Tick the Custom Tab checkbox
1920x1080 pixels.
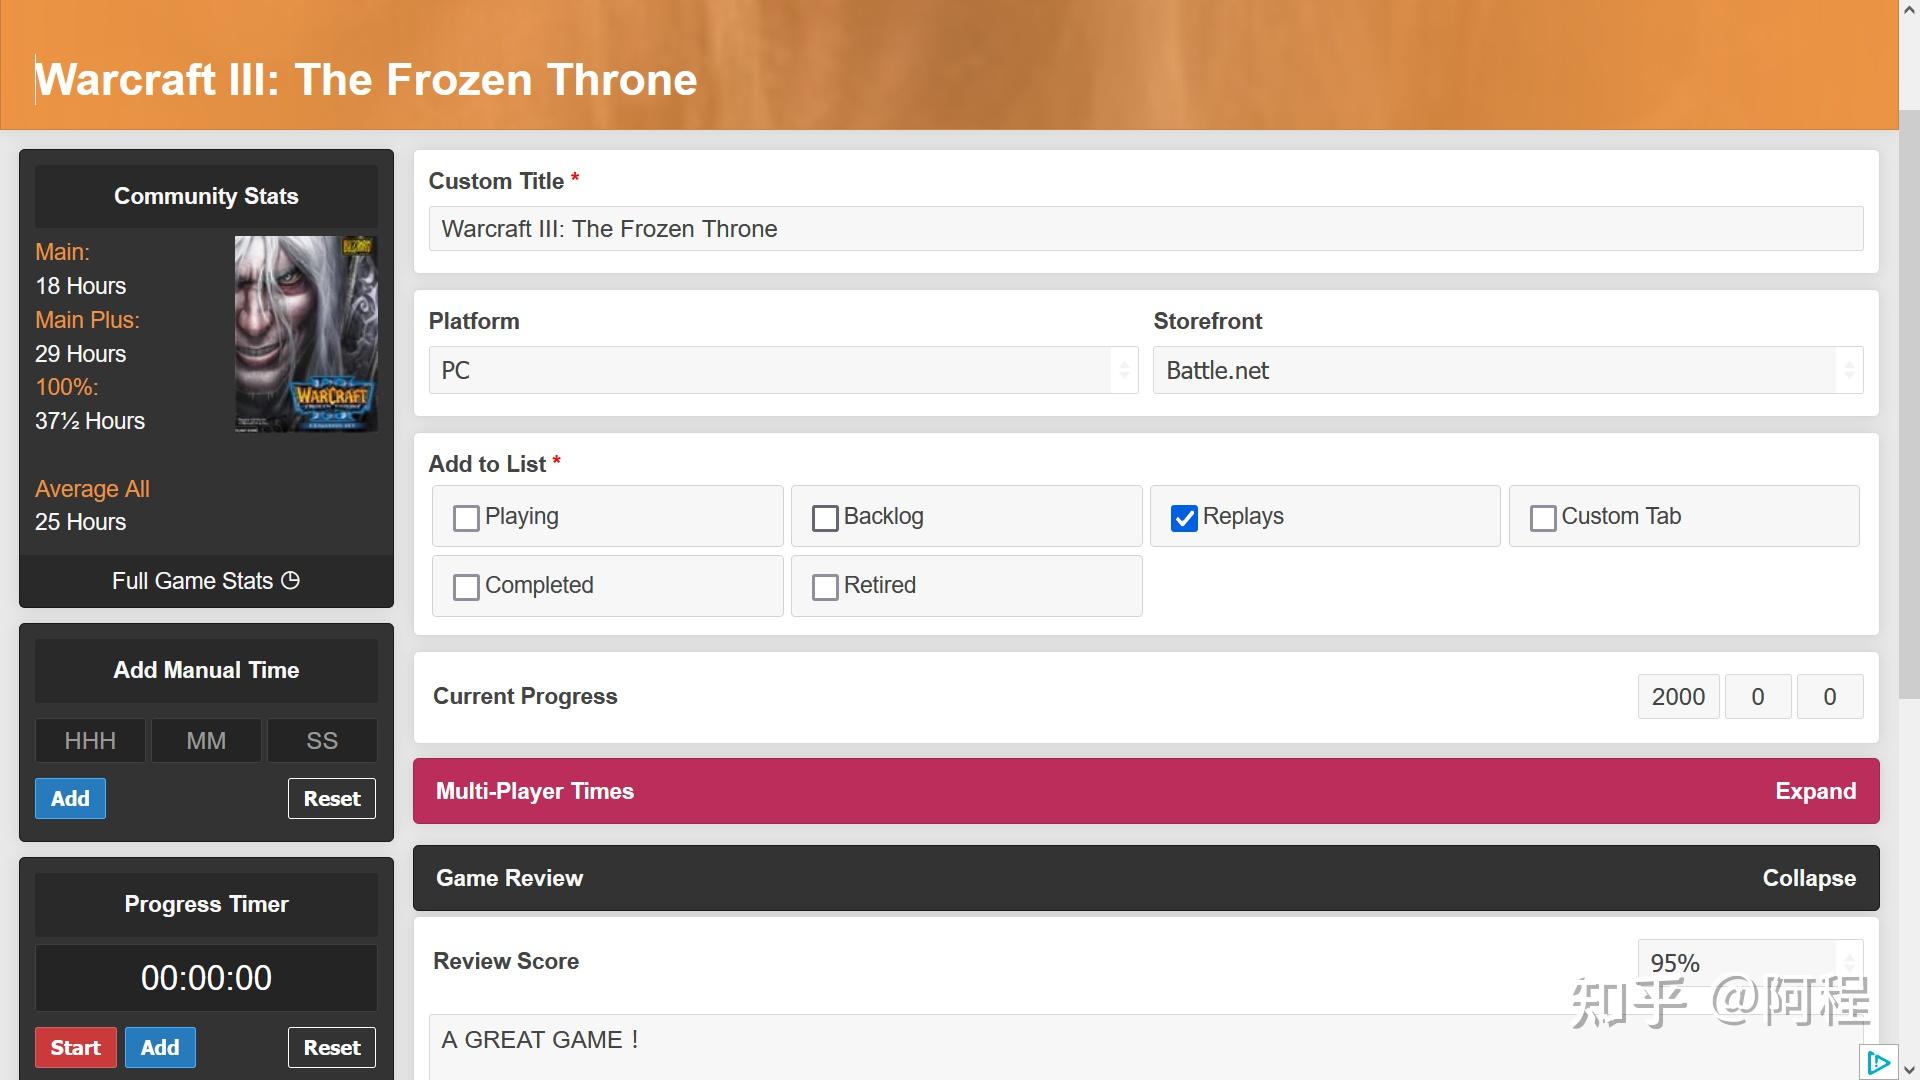tap(1543, 518)
